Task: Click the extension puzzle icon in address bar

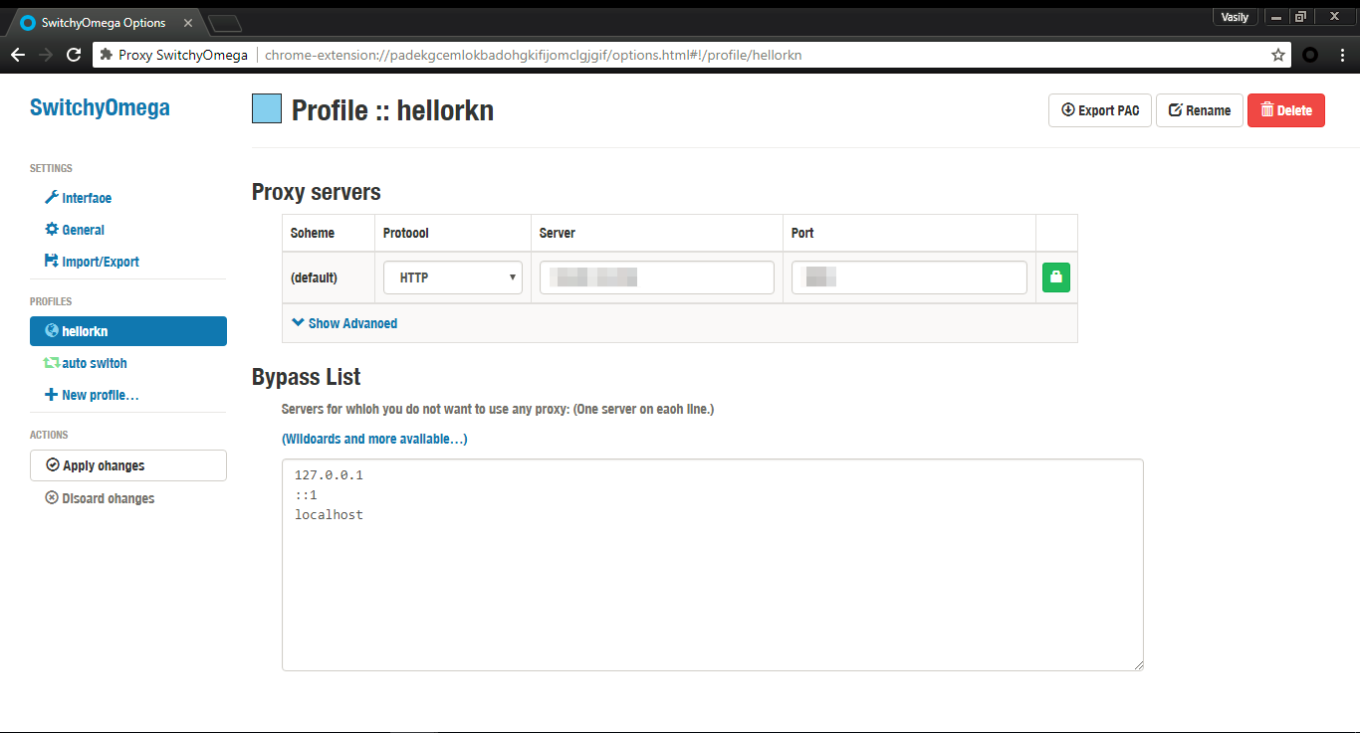Action: pos(106,55)
